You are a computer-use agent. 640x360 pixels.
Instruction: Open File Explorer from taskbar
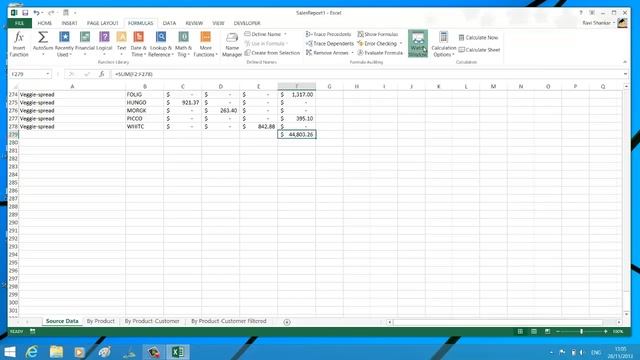[56, 352]
